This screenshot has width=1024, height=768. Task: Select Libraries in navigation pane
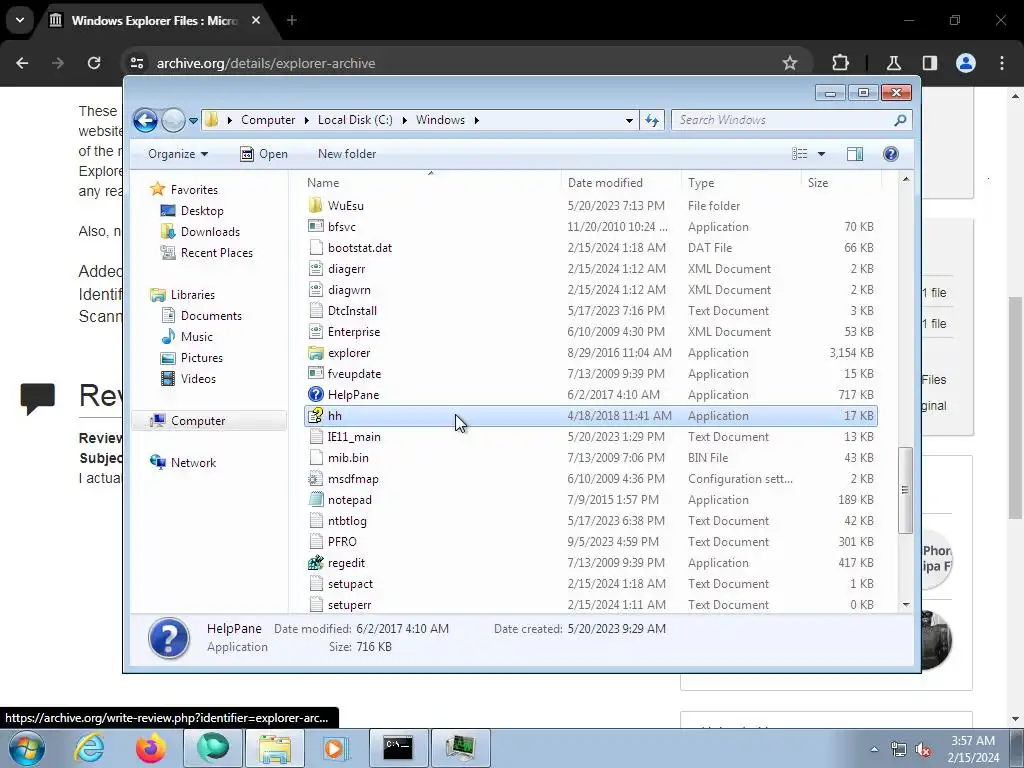[x=192, y=295]
